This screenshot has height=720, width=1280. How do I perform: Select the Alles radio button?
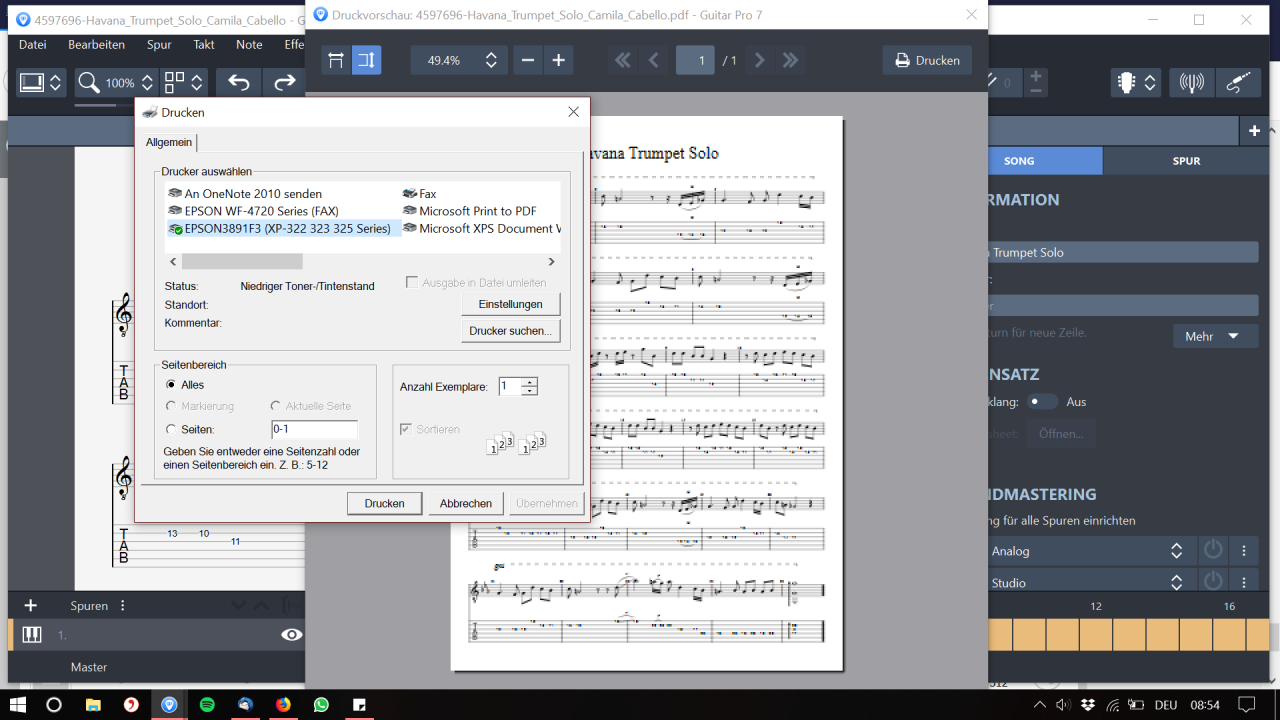tap(171, 384)
